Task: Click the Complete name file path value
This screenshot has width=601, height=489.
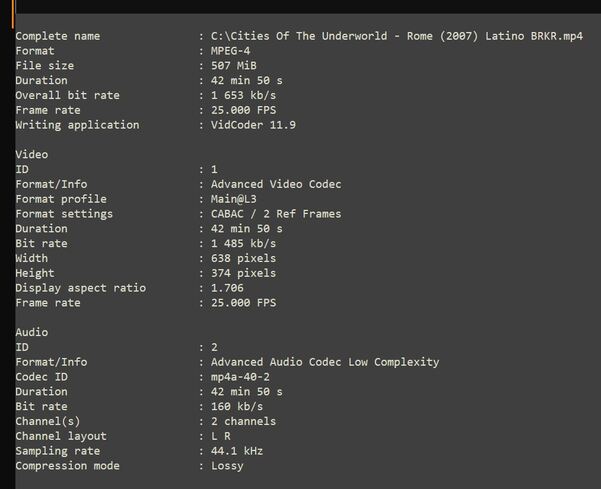Action: [397, 36]
